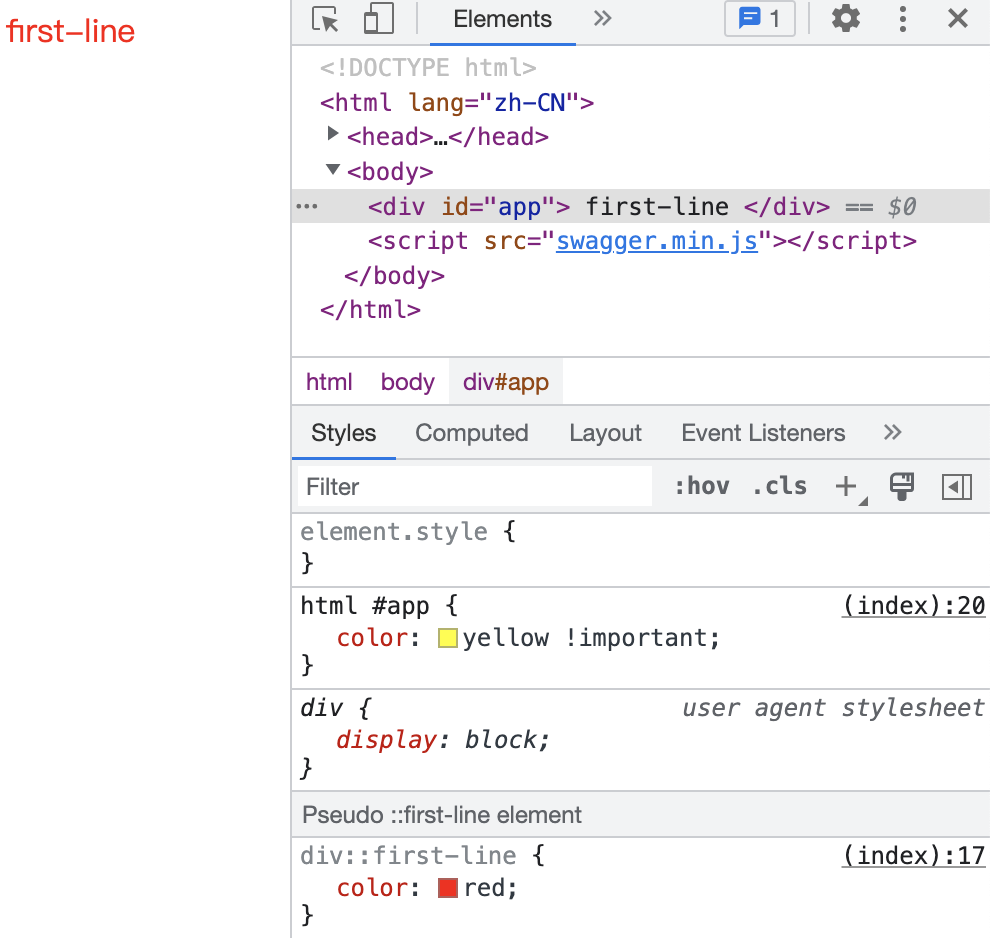This screenshot has height=938, width=990.
Task: Edit the color property name in html #app rule
Action: [372, 638]
